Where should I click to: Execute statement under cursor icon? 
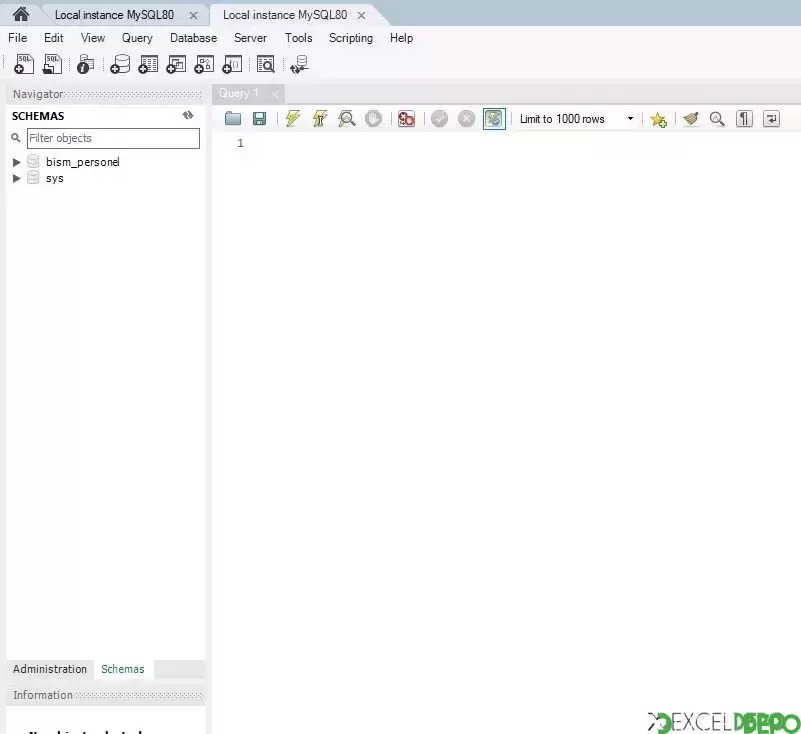click(x=320, y=119)
